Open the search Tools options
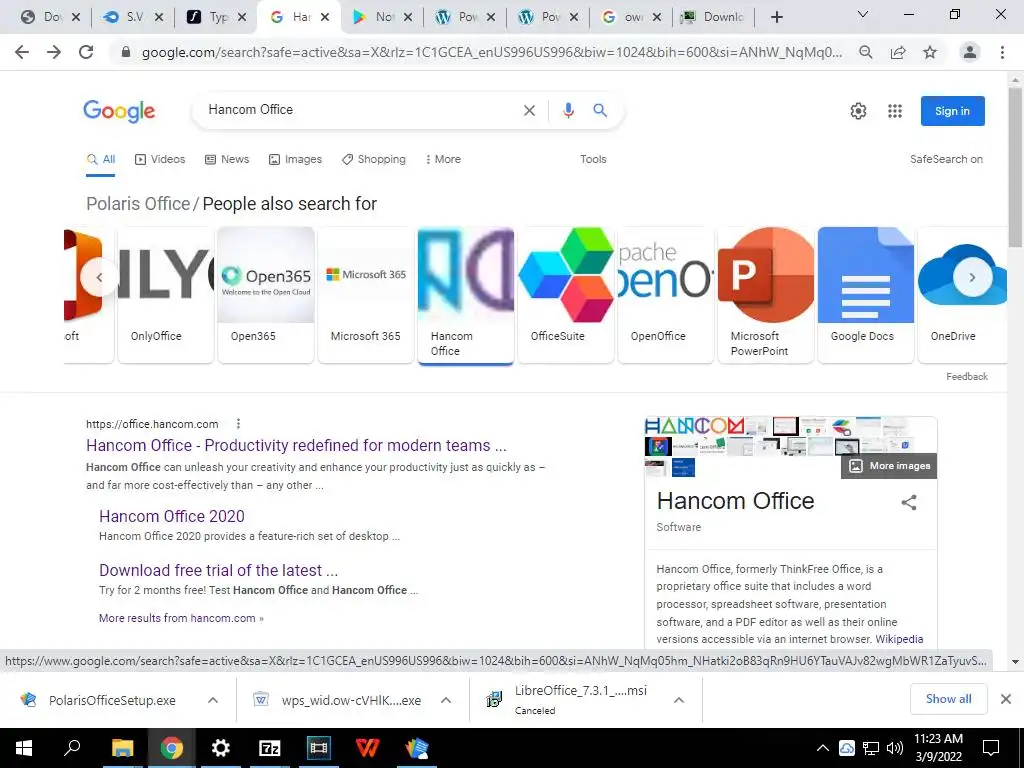 593,159
